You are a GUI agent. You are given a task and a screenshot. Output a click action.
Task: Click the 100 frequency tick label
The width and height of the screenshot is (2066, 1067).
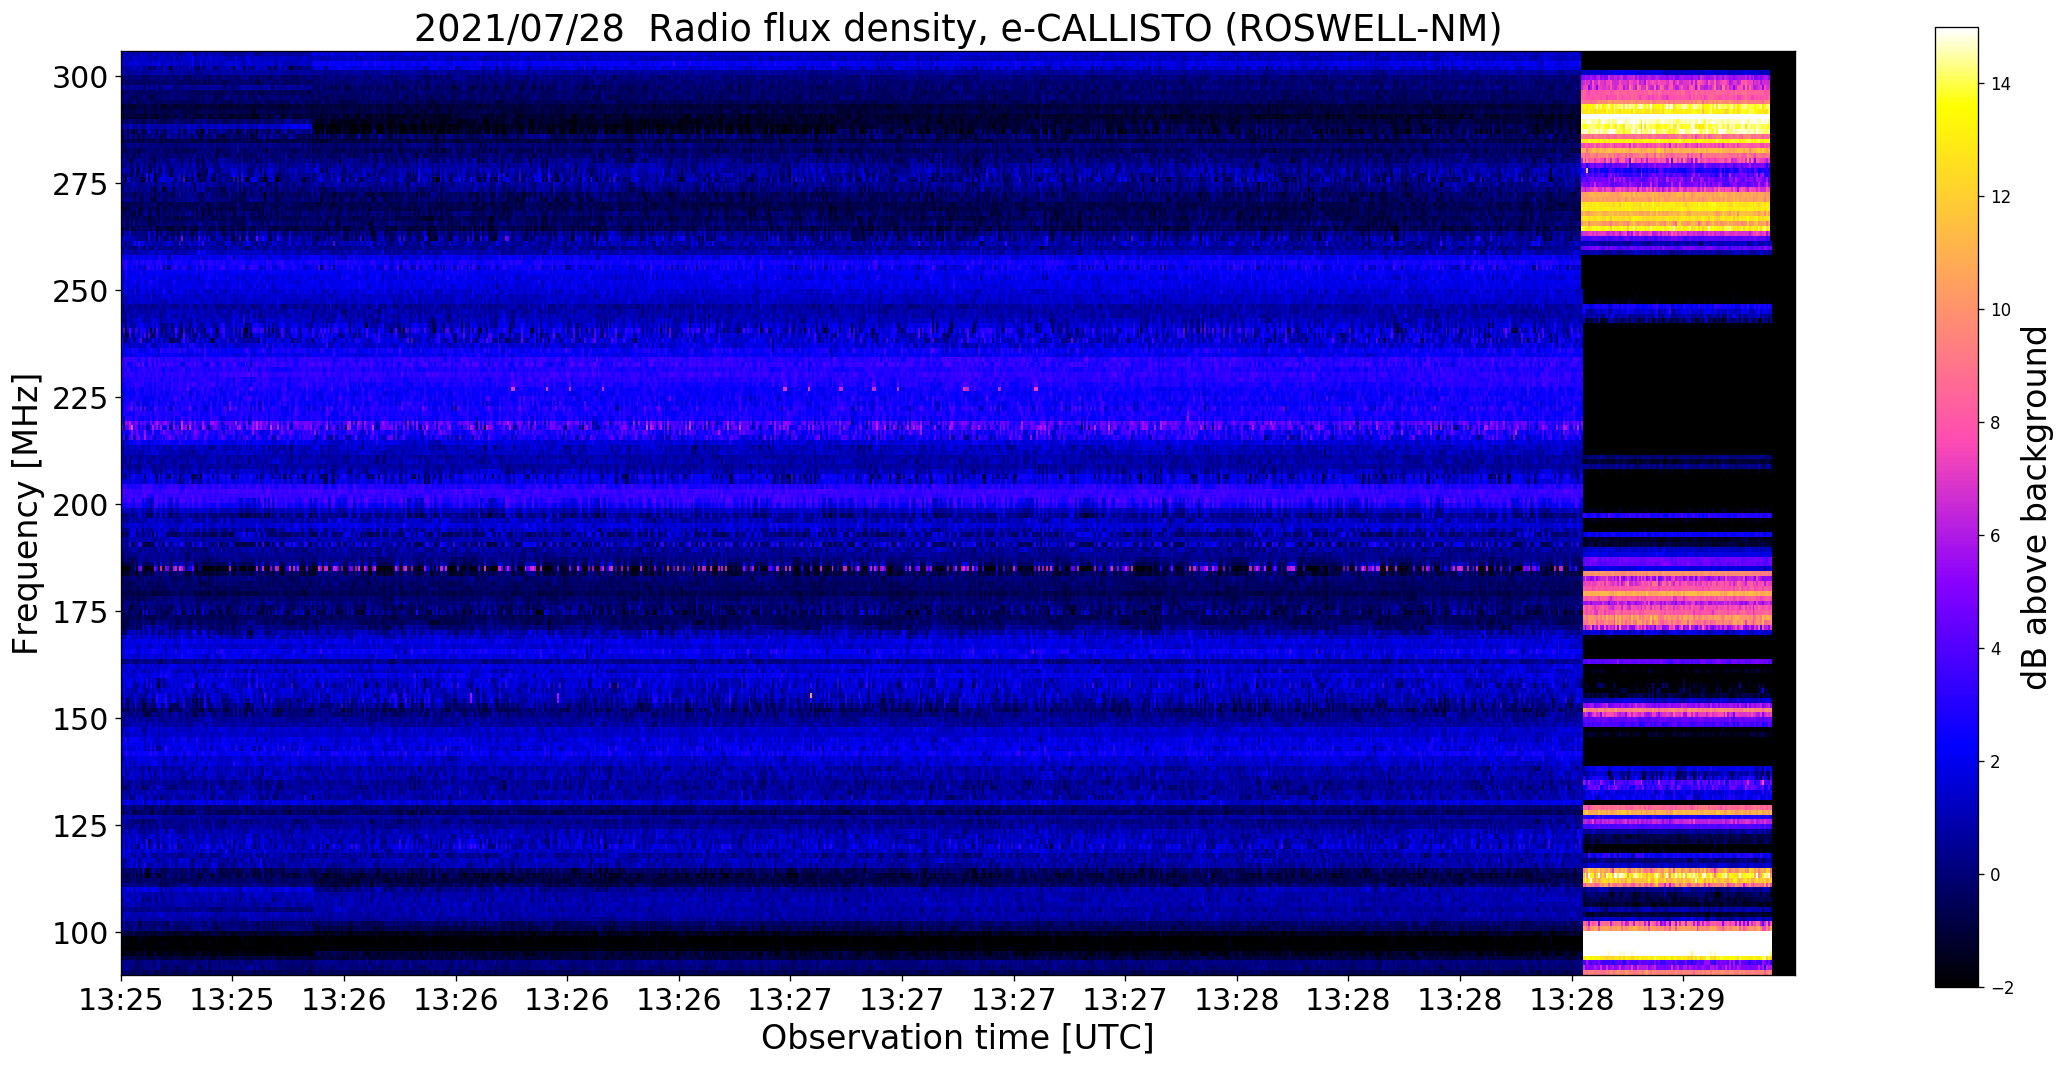(80, 933)
